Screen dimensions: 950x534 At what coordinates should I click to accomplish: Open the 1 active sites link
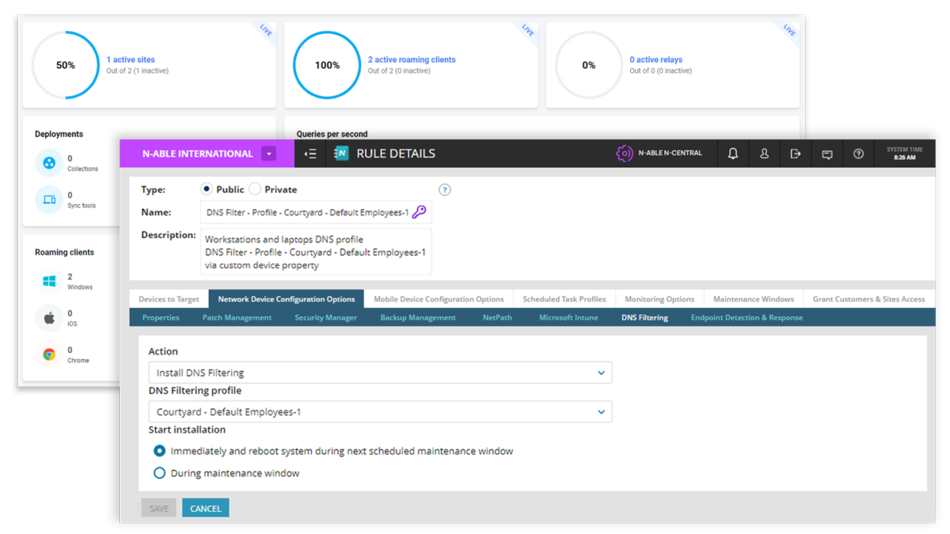[x=130, y=59]
